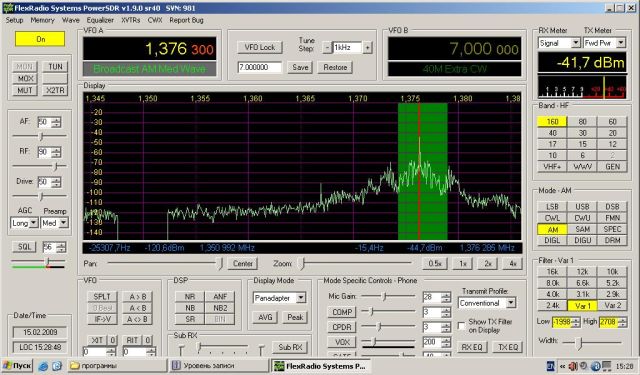Select the AM mode button
Viewport: 640px width, 375px height.
tap(552, 229)
